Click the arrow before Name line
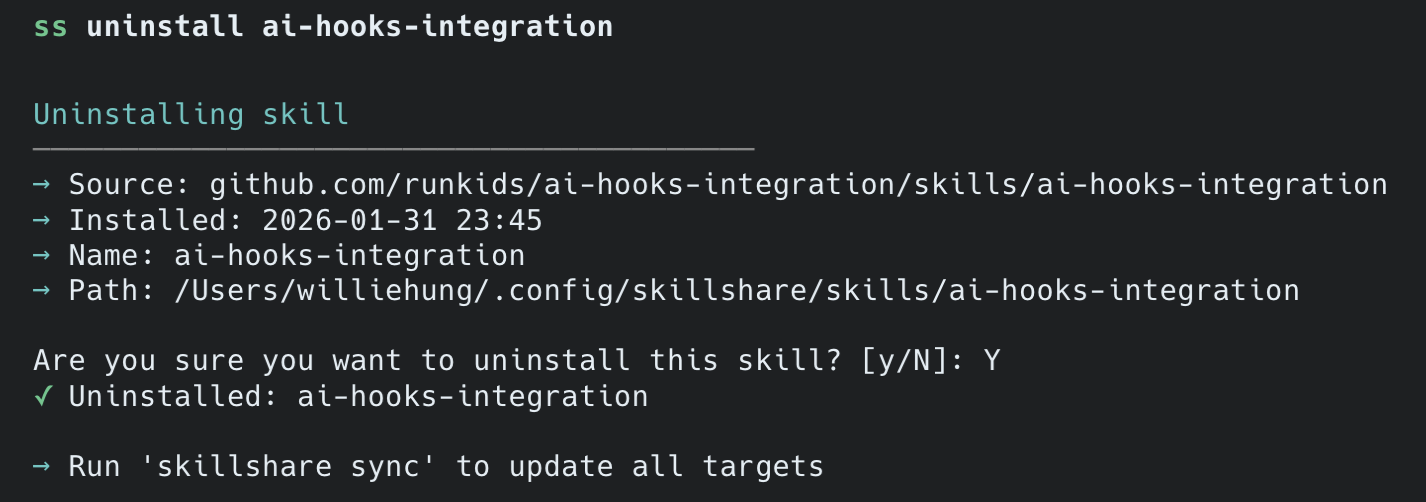The height and width of the screenshot is (502, 1426). 42,255
